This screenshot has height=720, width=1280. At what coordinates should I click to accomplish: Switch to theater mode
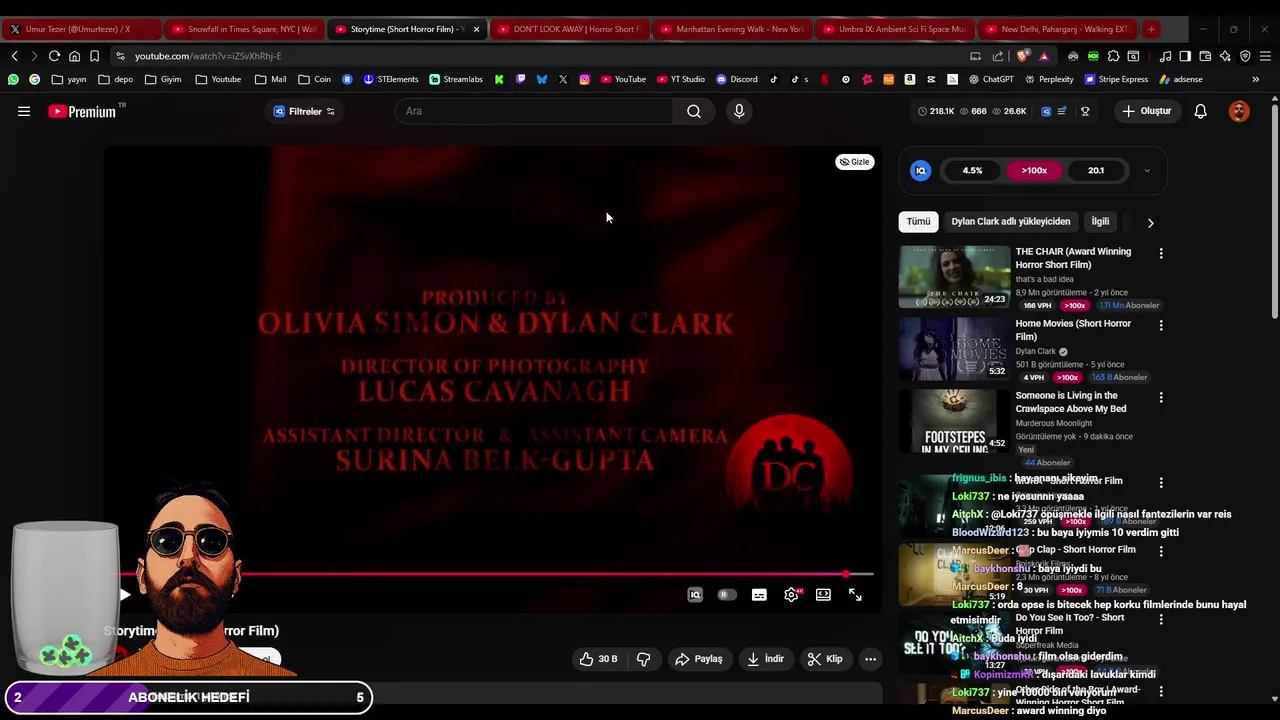pyautogui.click(x=823, y=595)
